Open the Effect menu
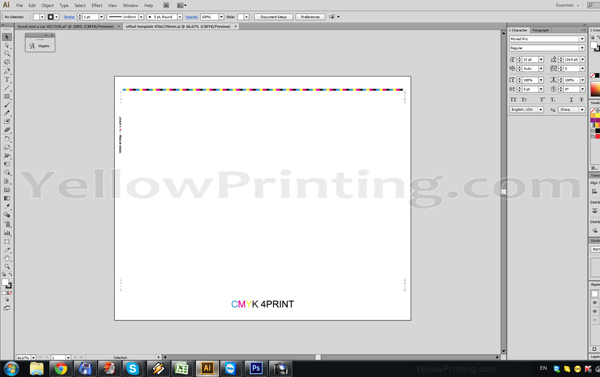Image resolution: width=600 pixels, height=377 pixels. (97, 5)
